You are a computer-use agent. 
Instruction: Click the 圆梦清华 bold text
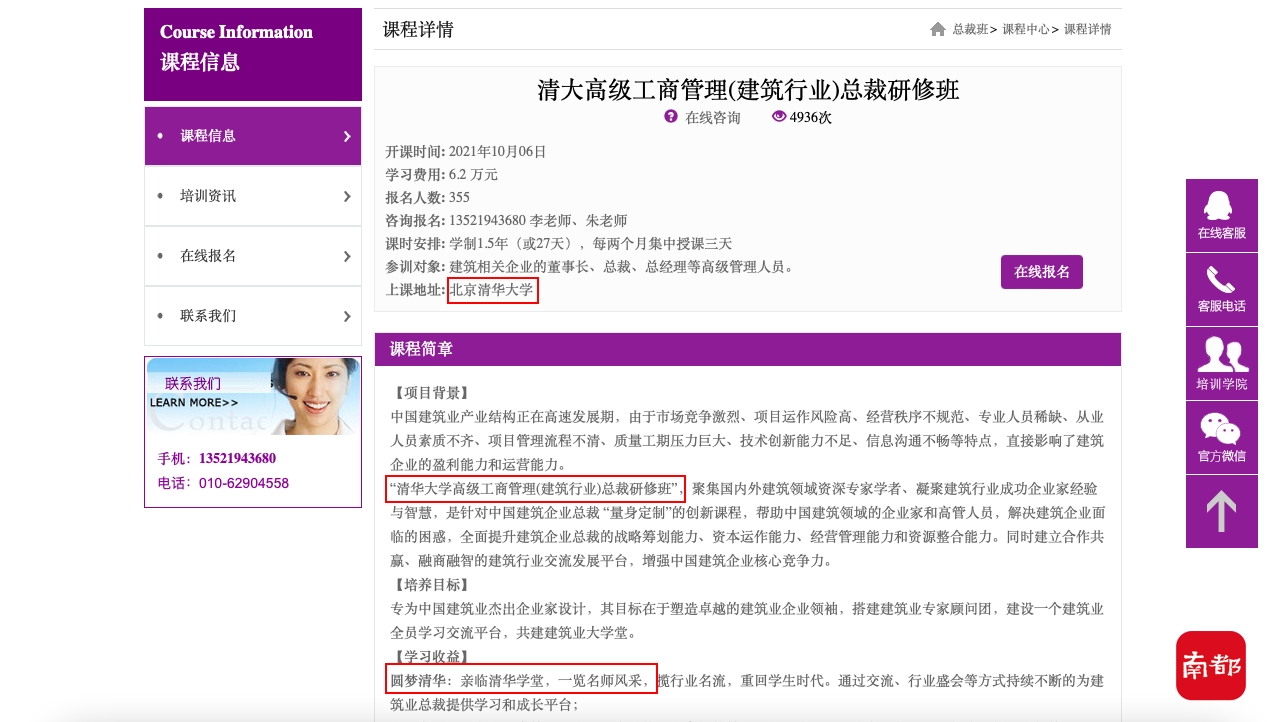(418, 681)
